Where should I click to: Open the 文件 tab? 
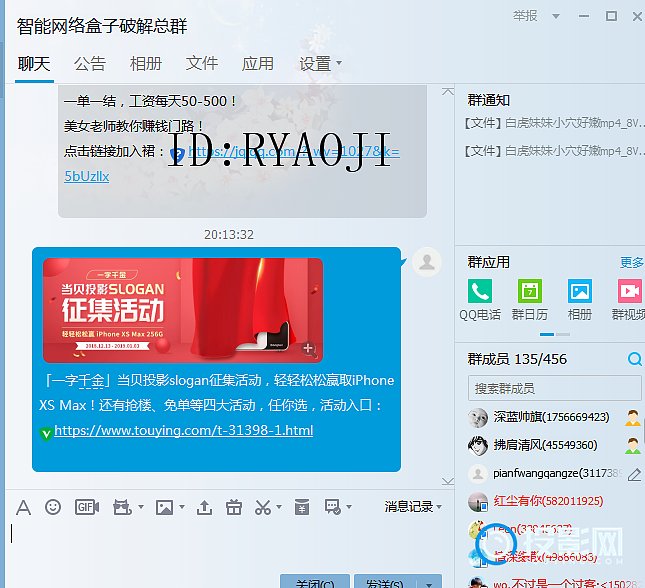point(202,63)
